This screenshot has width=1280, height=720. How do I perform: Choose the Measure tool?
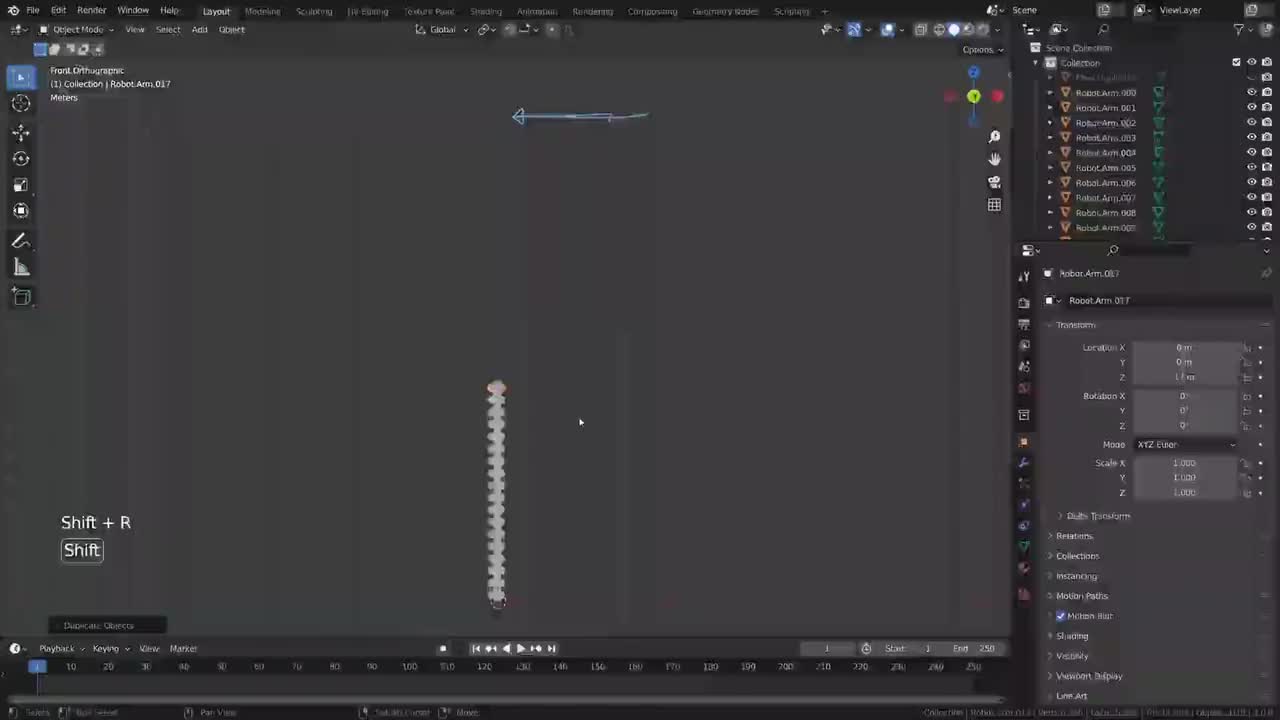21,267
